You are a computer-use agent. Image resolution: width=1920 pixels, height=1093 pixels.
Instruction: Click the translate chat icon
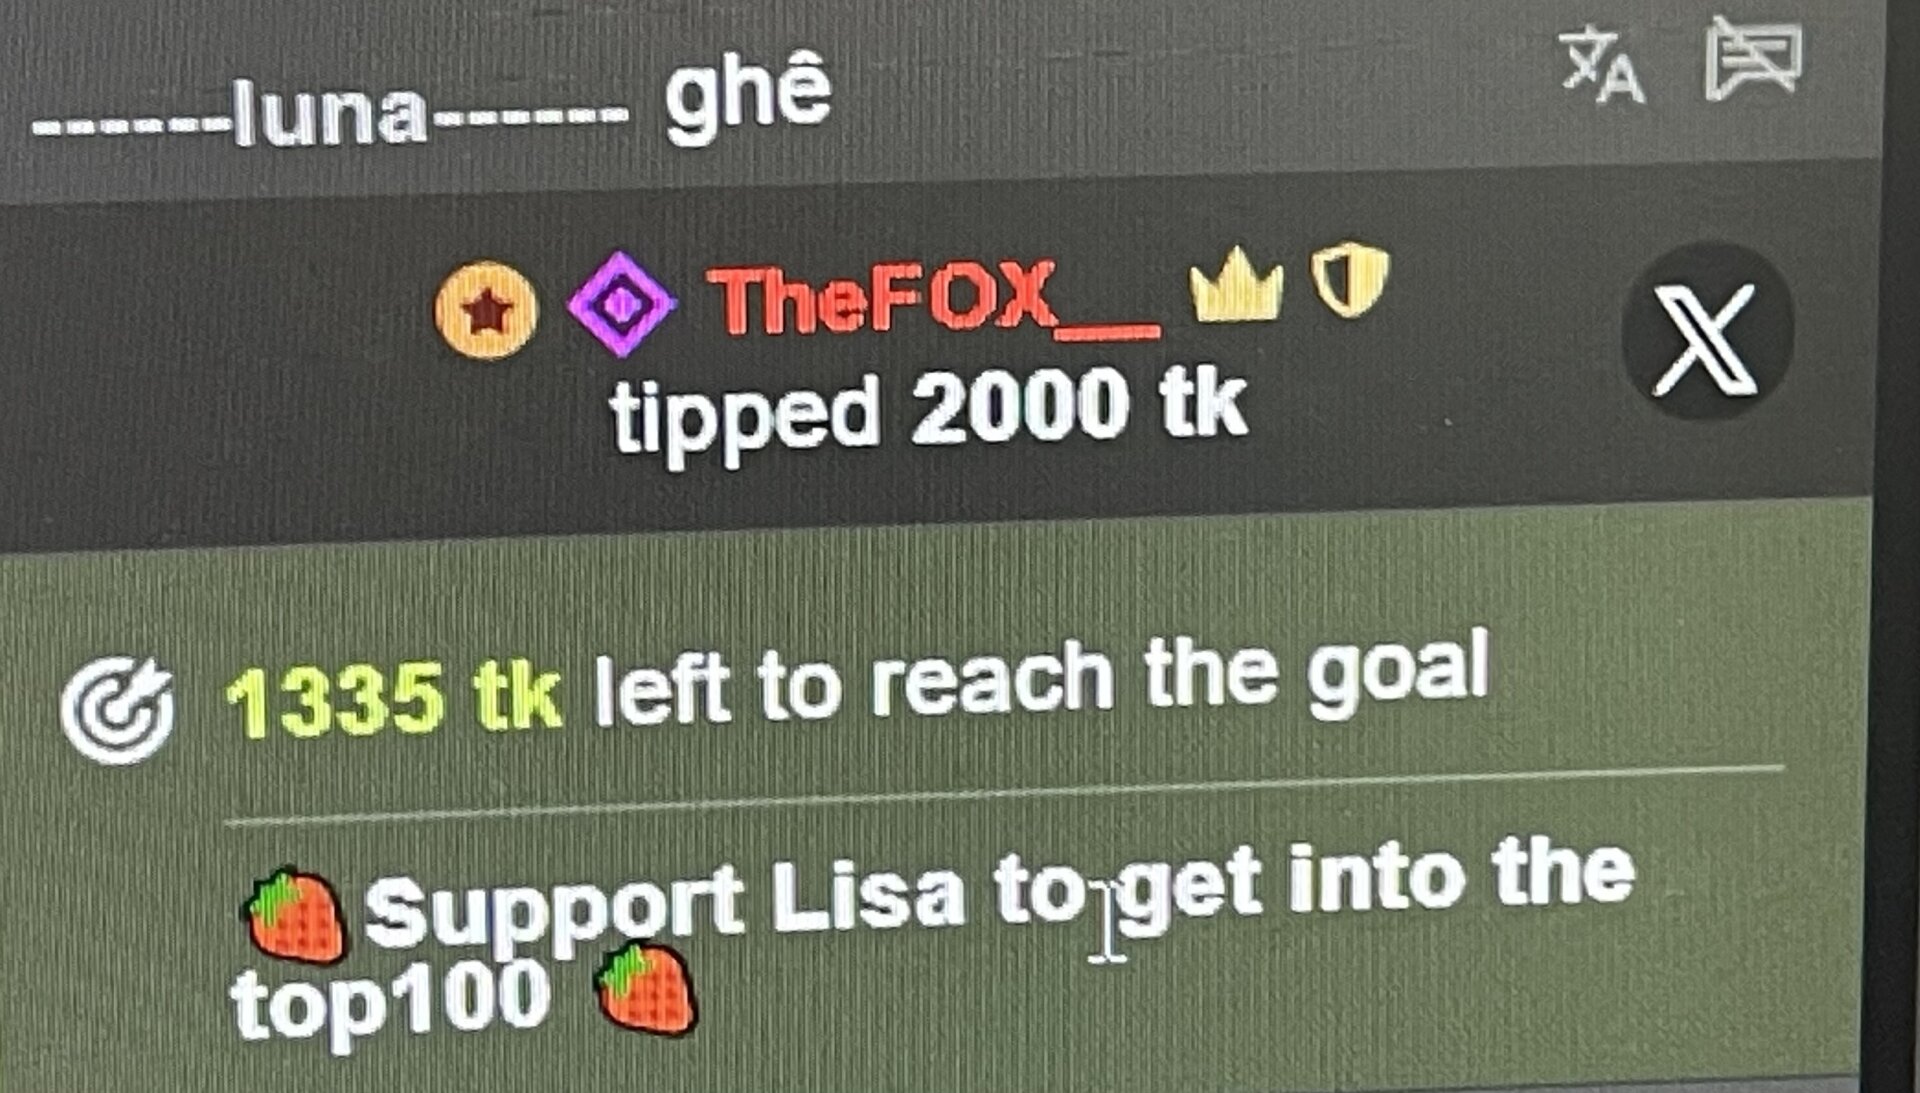(x=1603, y=66)
